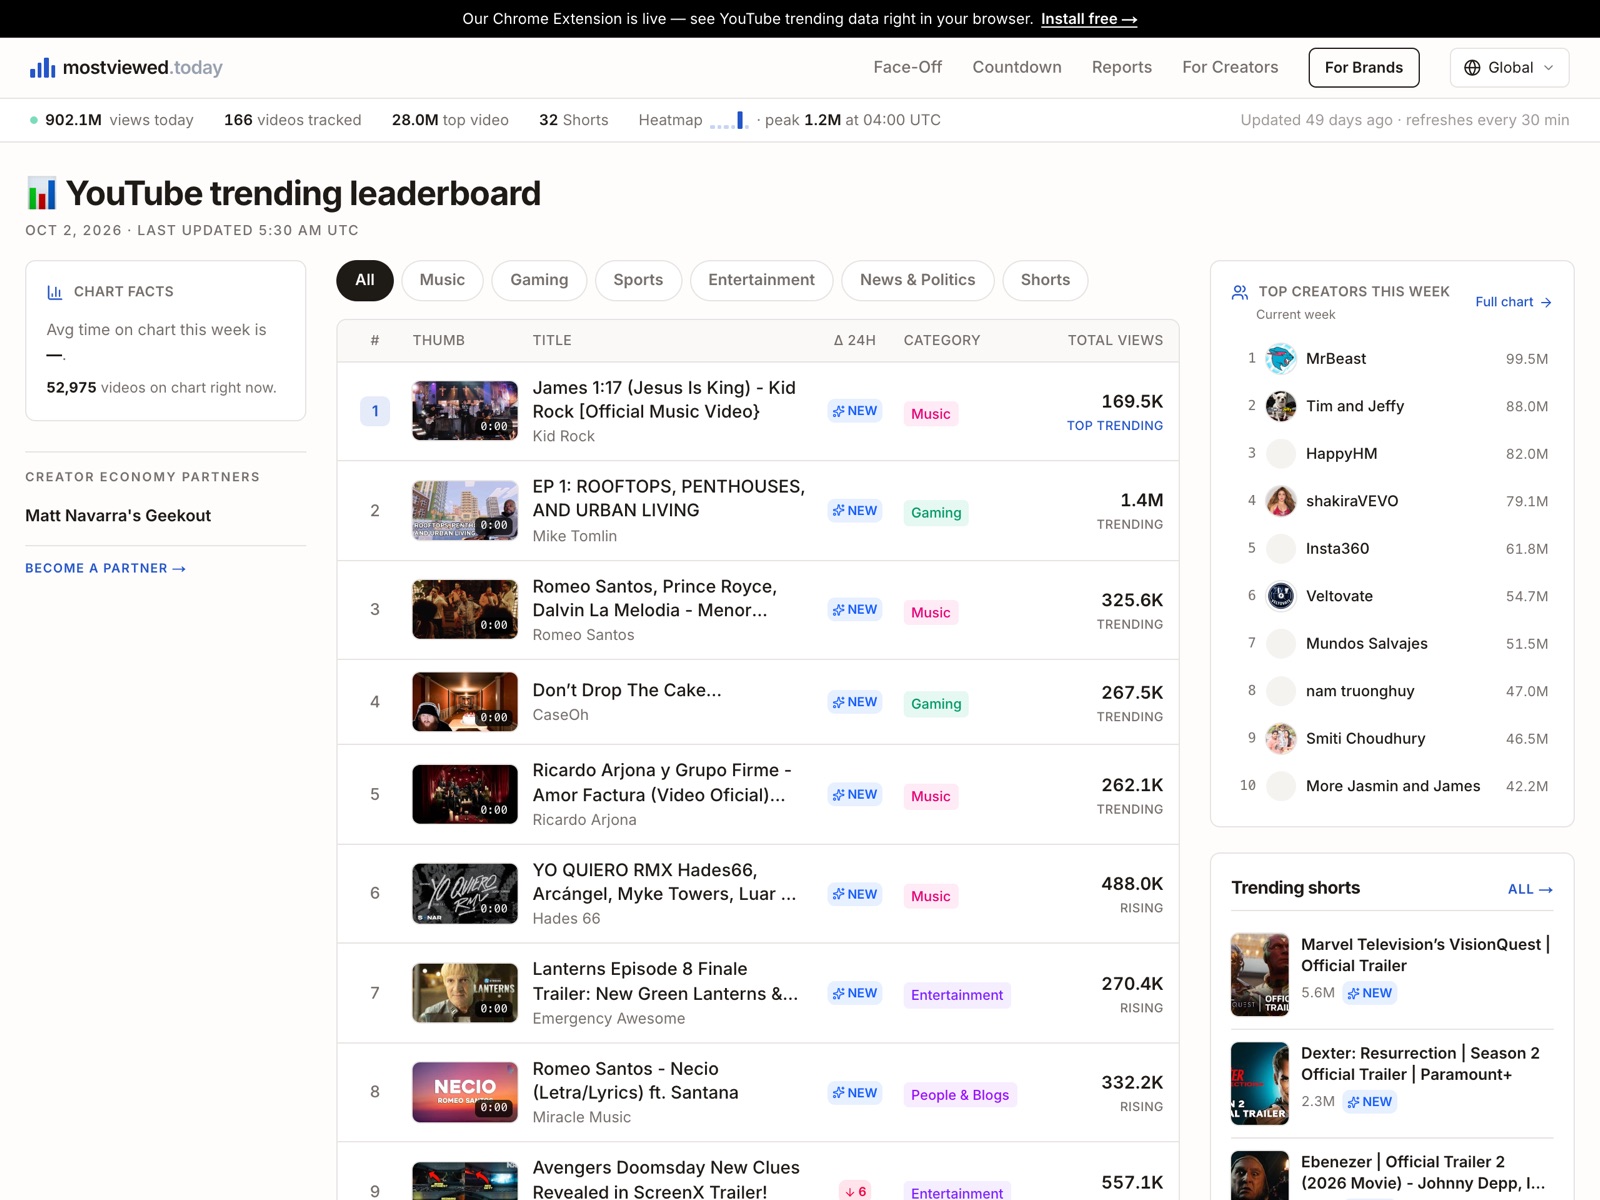Screen dimensions: 1600x1200
Task: Click the leaderboard heading chart emoji
Action: click(42, 193)
